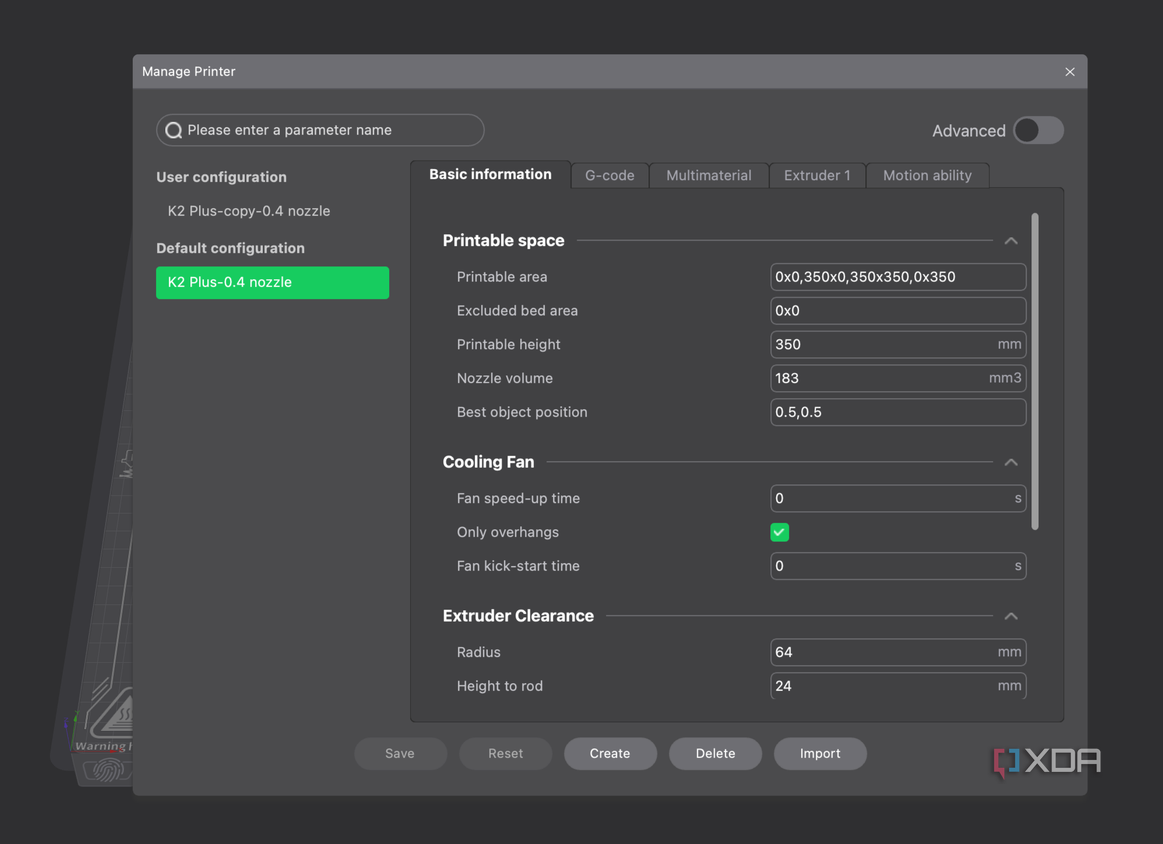
Task: Collapse the Extruder Clearance section
Action: pos(1011,616)
